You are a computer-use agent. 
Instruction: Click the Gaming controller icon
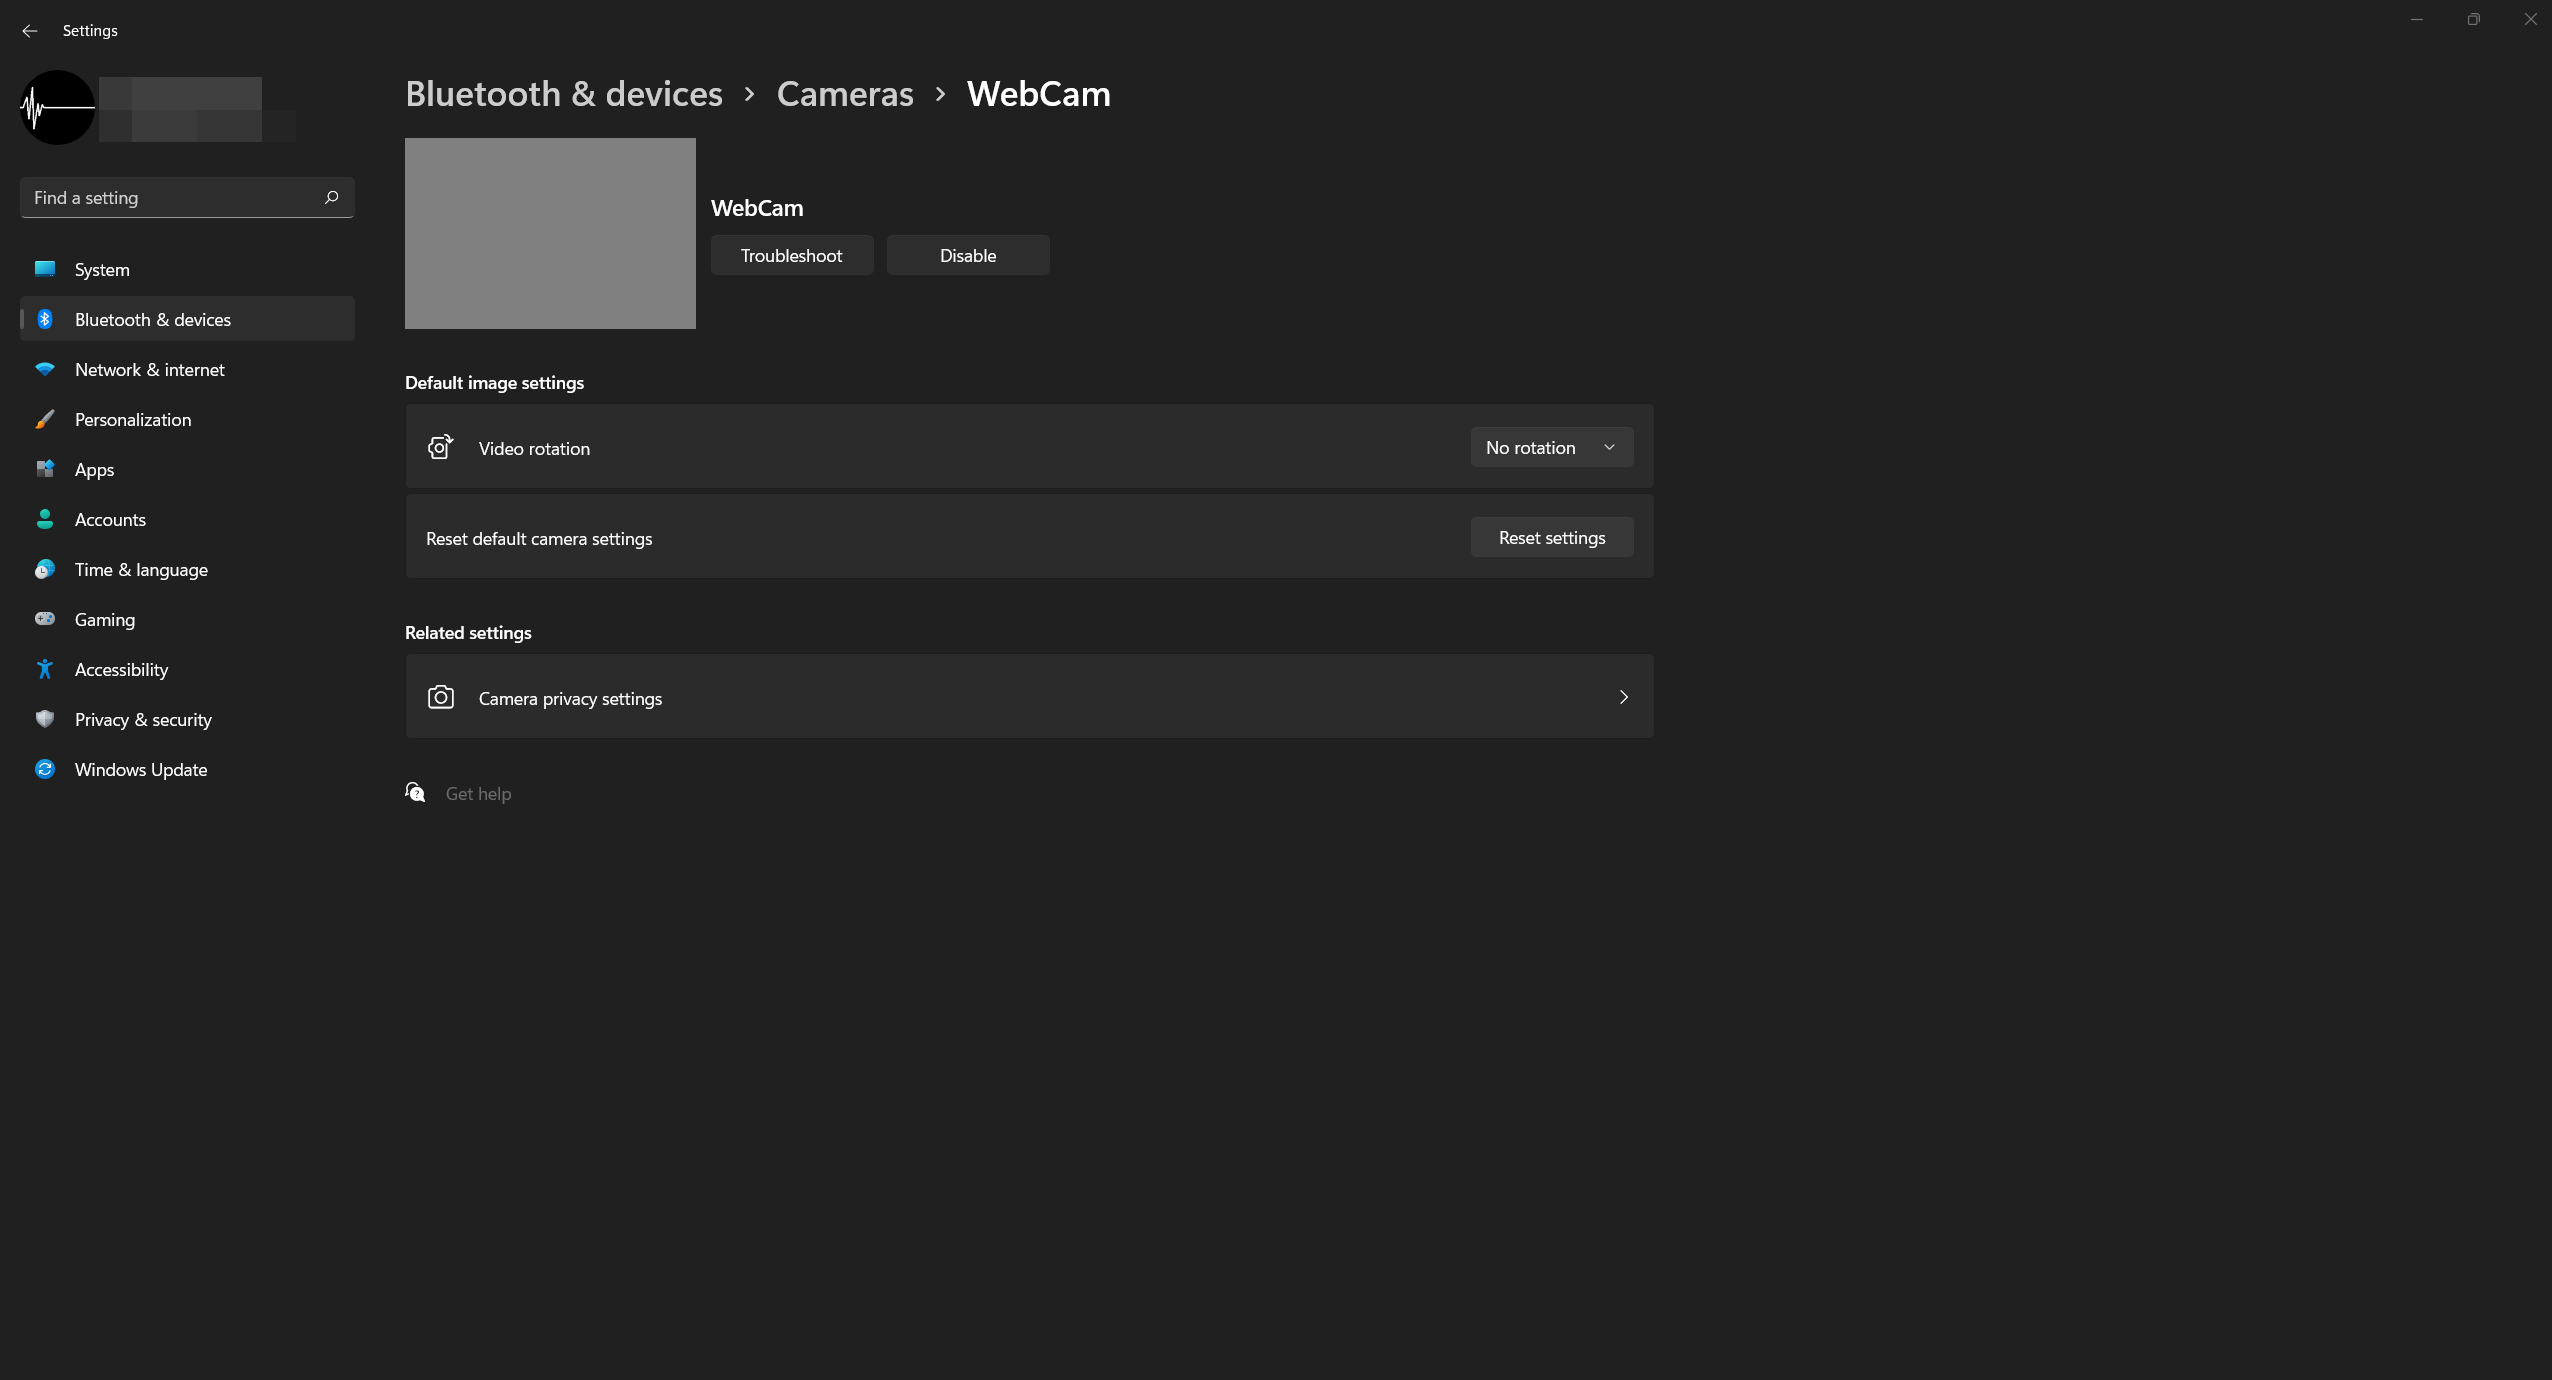(x=45, y=619)
